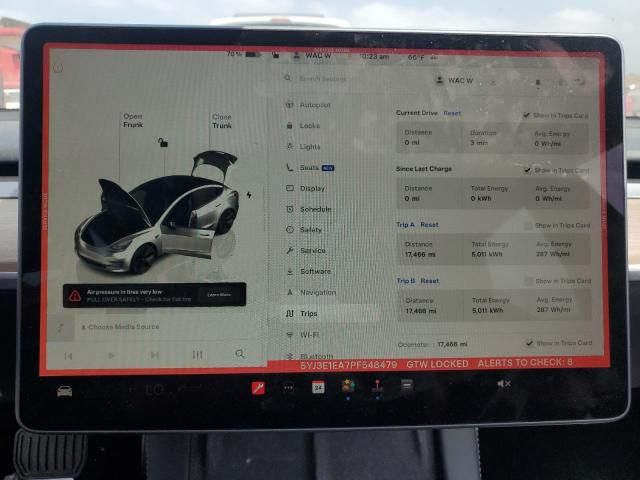Toggle Since Last Charge Show in Trips Card

coord(528,171)
